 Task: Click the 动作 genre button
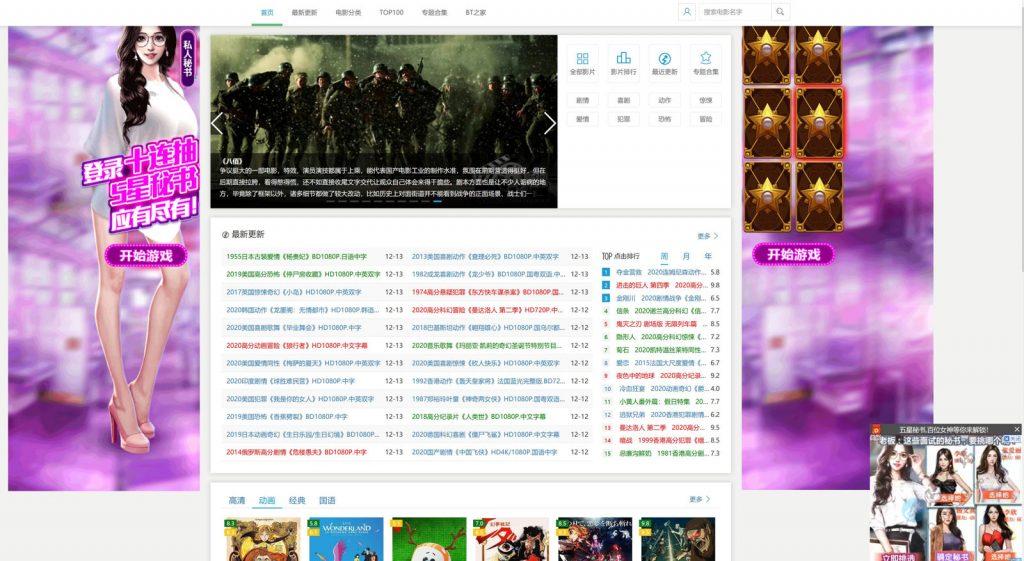pyautogui.click(x=664, y=100)
